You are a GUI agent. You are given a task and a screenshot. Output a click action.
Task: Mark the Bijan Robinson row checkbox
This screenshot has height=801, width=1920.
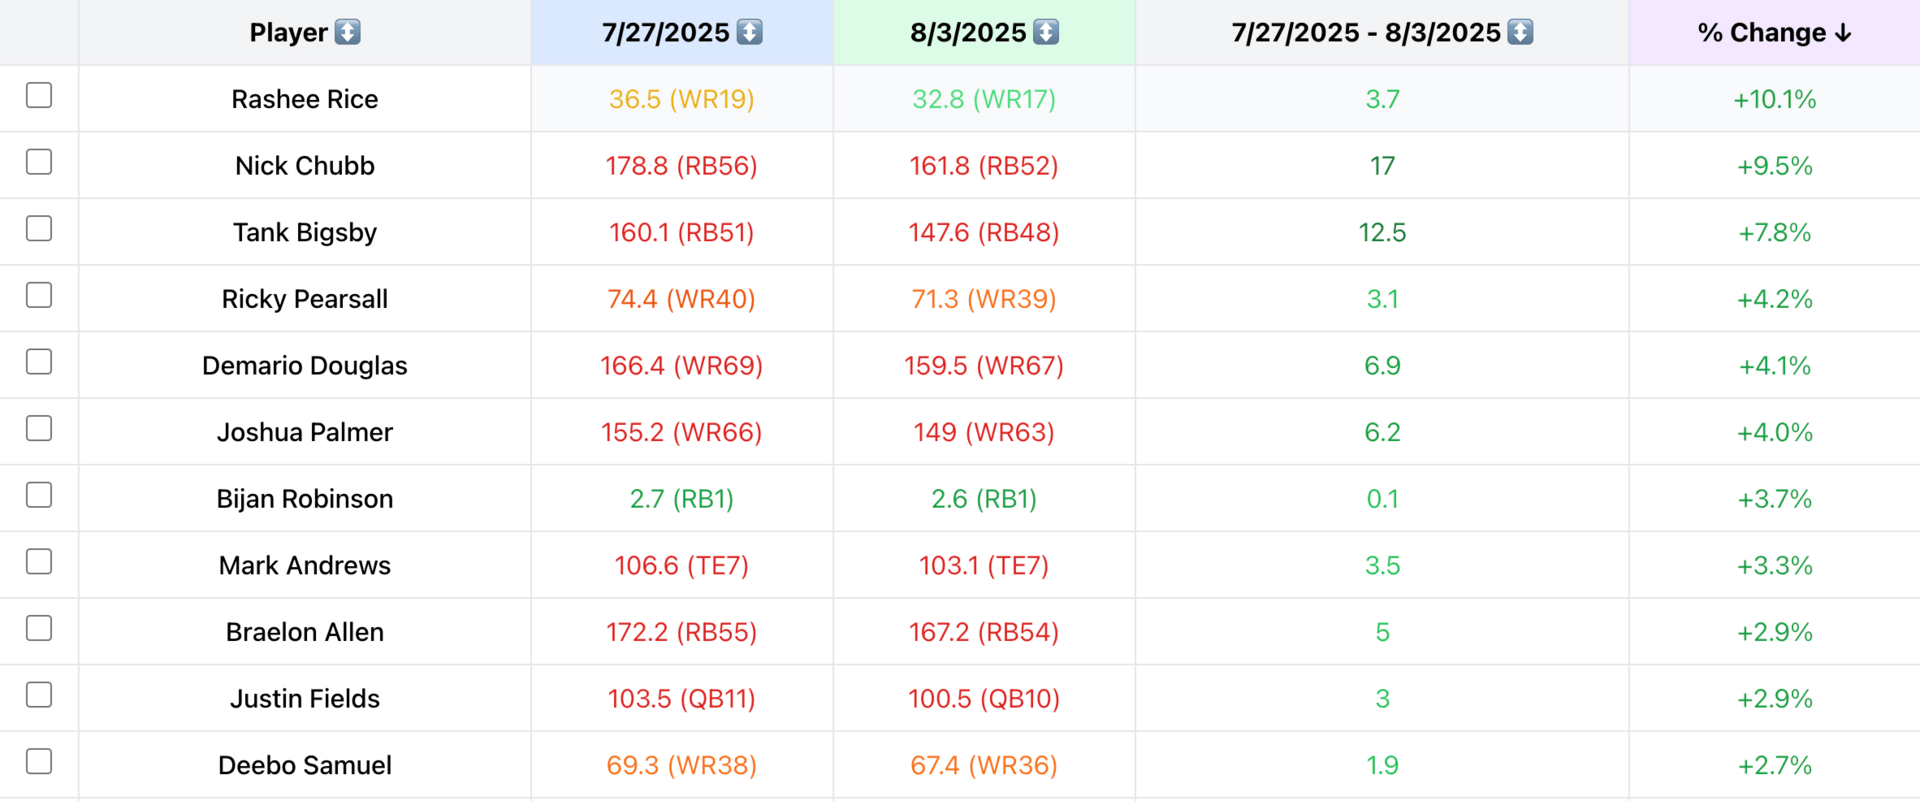click(x=39, y=495)
